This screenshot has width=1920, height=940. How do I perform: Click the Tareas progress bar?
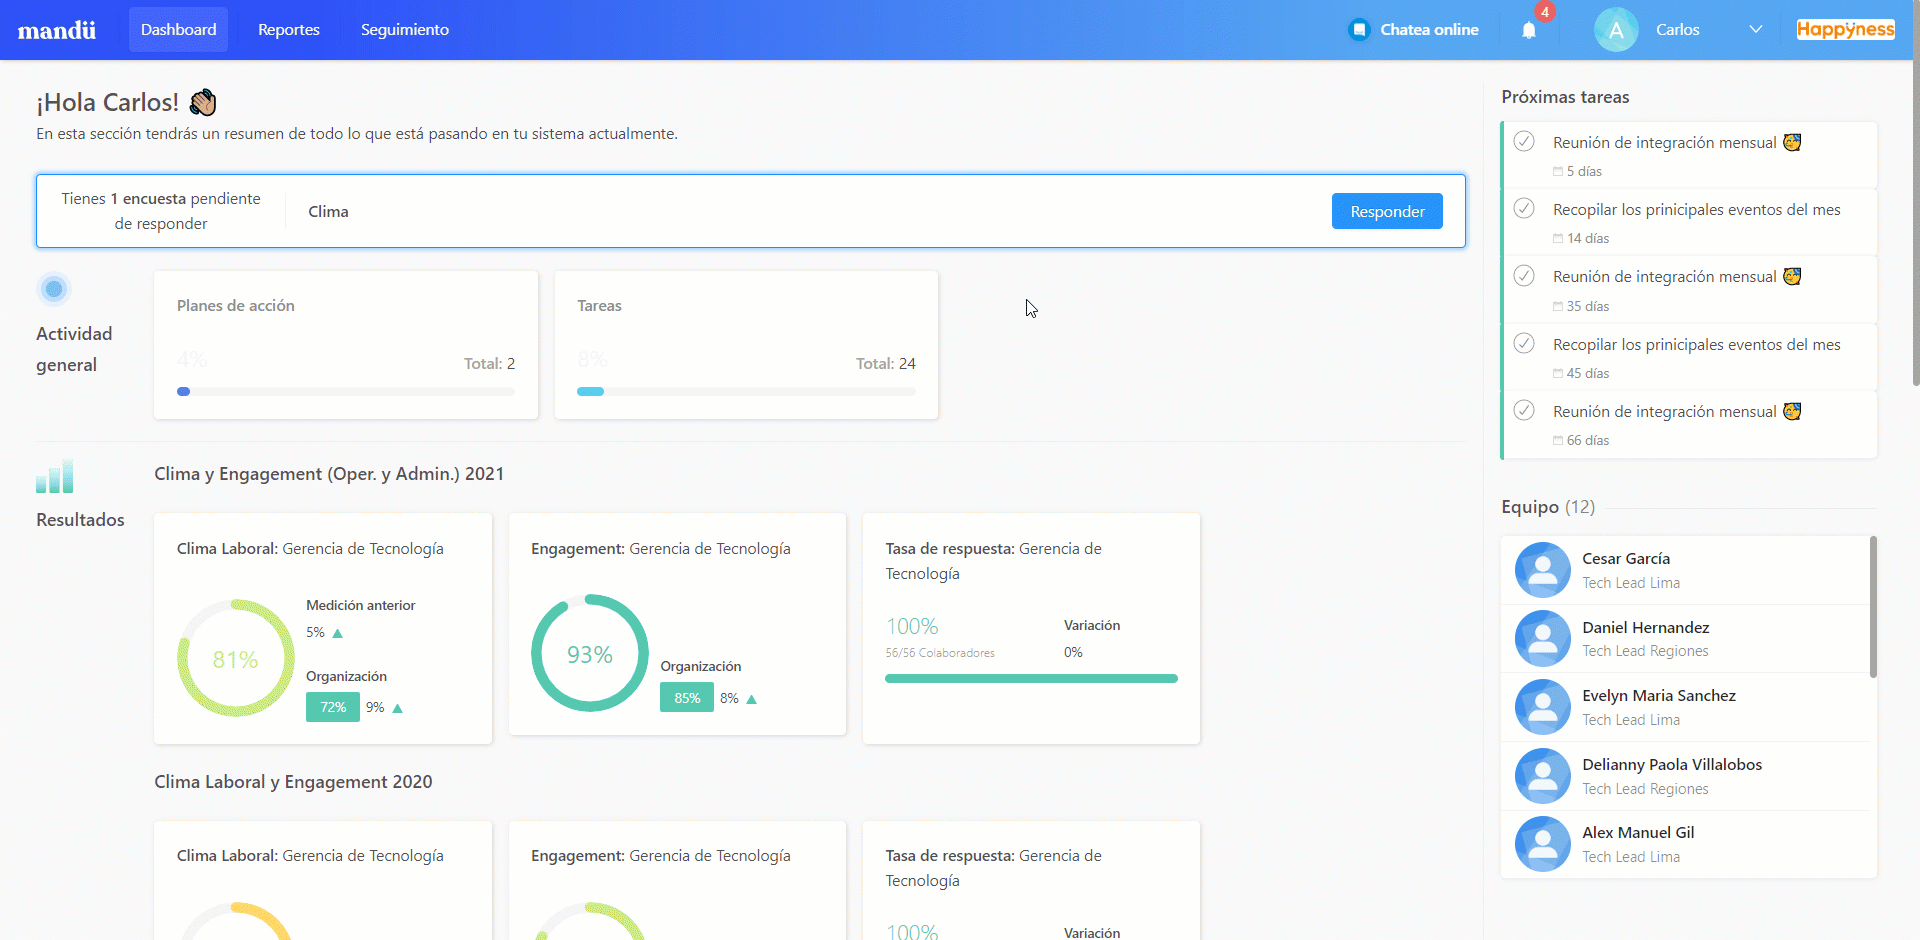(x=746, y=391)
